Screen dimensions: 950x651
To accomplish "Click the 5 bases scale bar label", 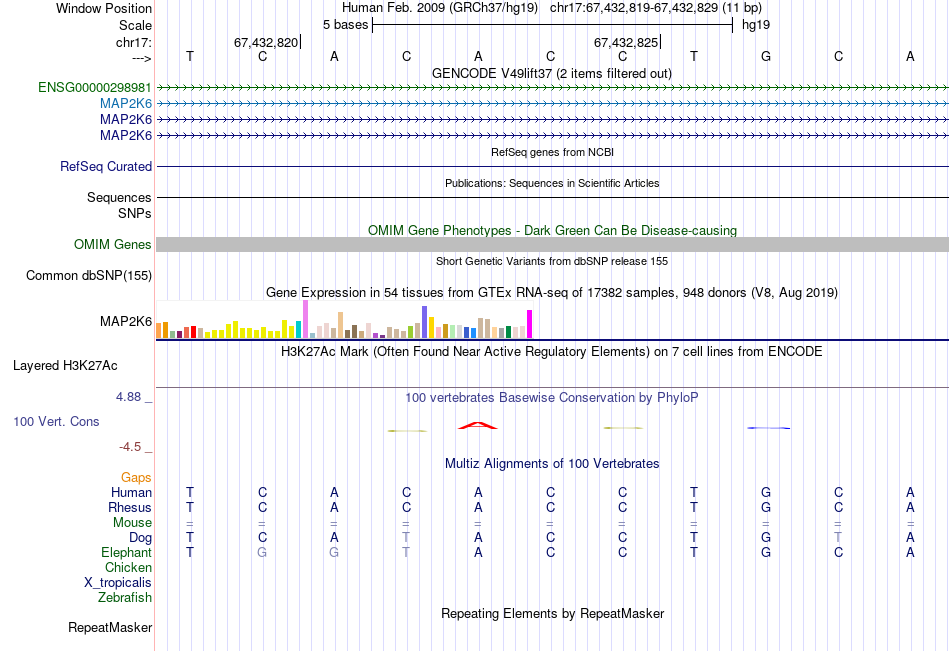I will 345,25.
